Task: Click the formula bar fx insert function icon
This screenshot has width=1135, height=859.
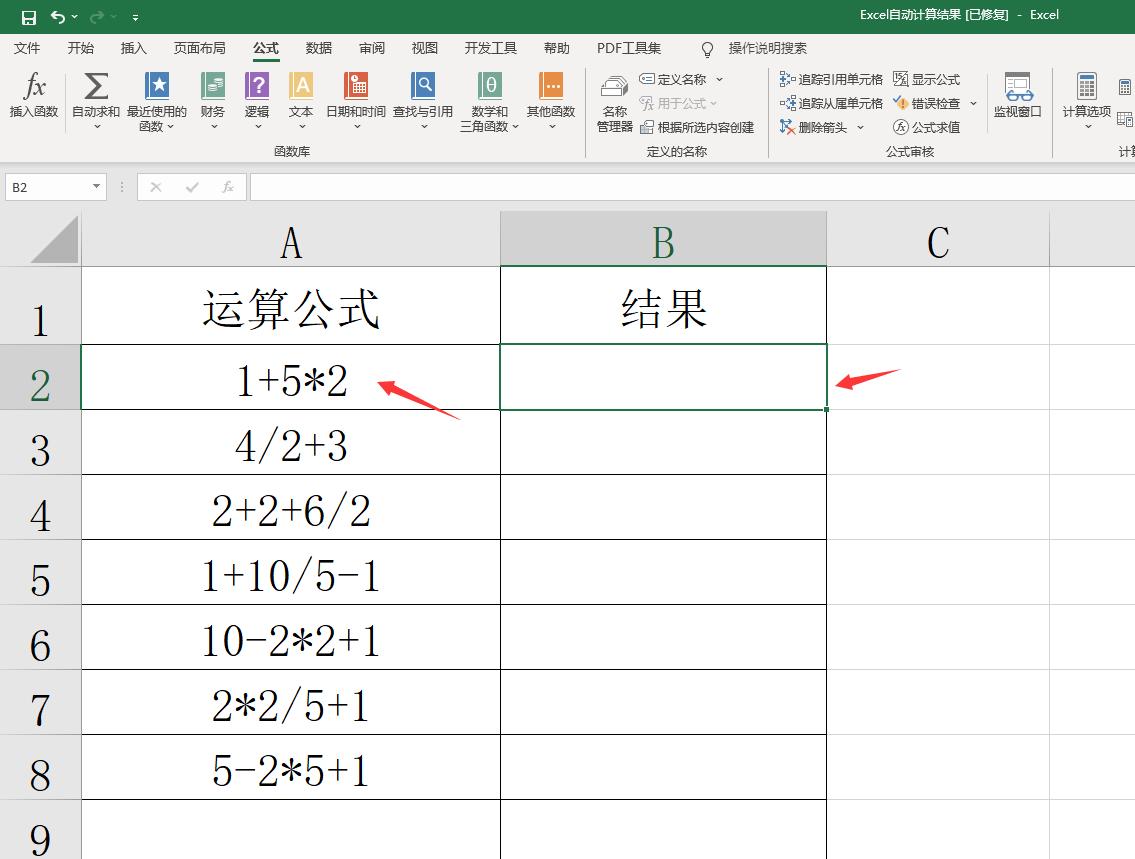Action: [227, 187]
